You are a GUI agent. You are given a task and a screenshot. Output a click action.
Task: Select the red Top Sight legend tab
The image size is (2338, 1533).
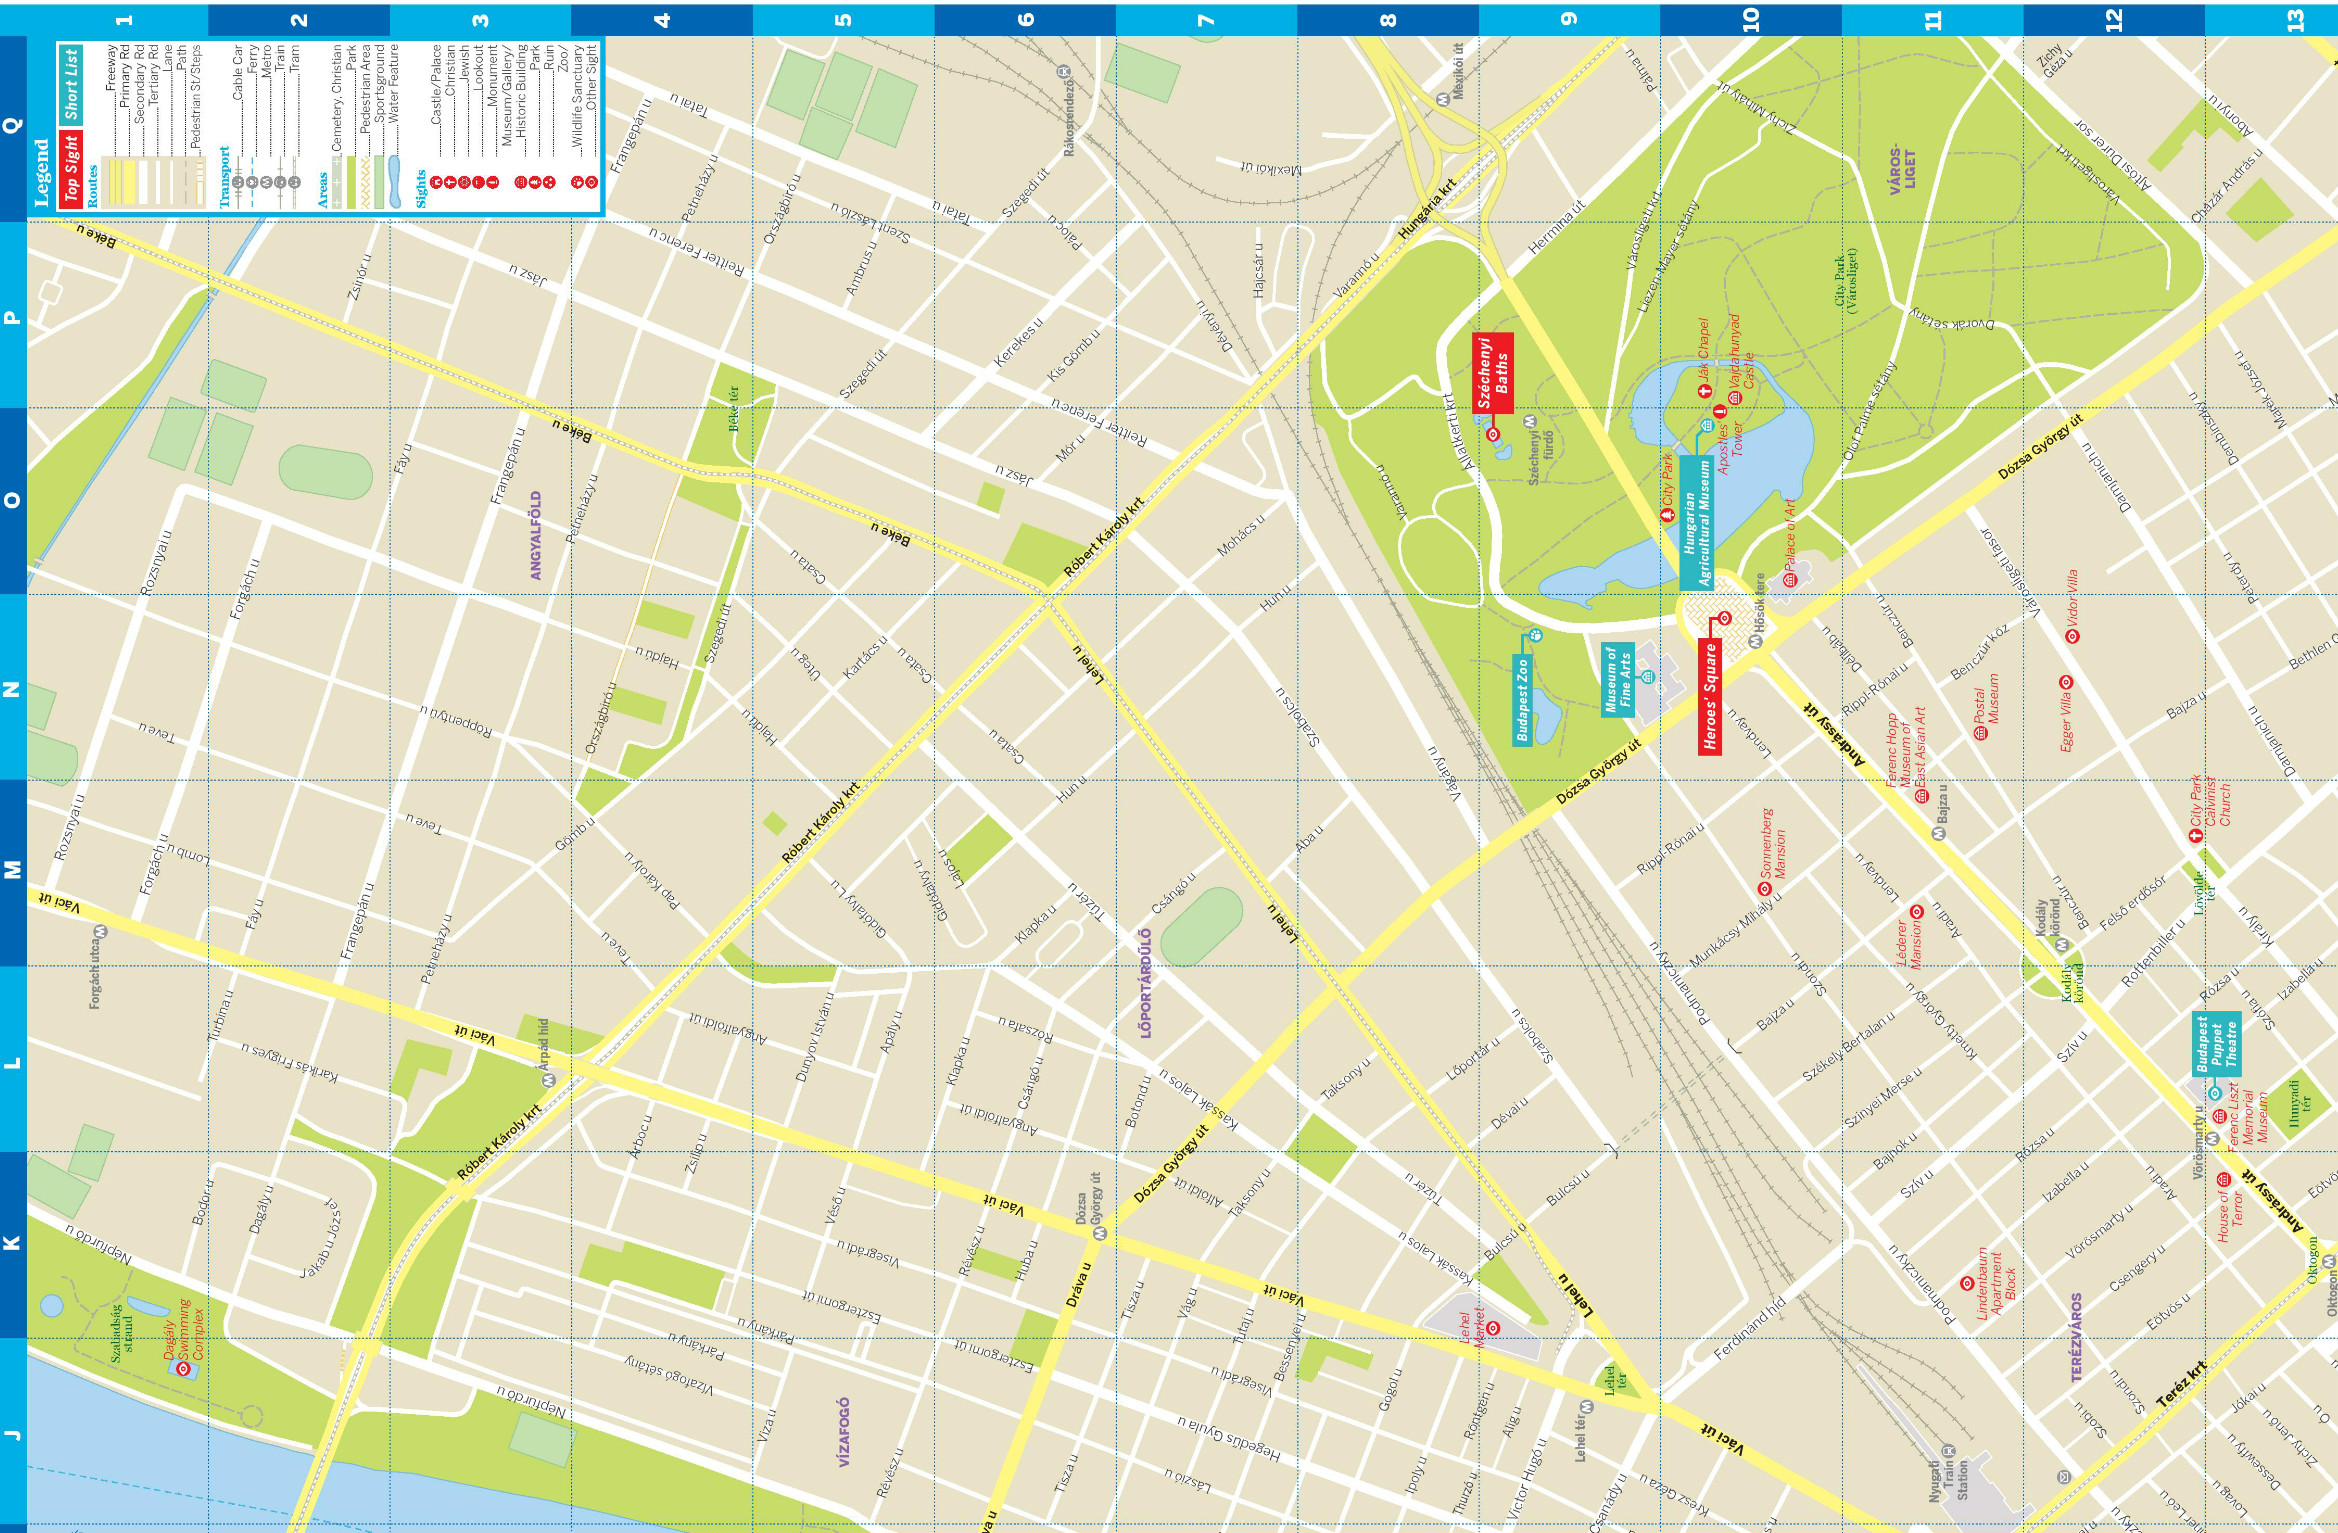click(x=70, y=168)
